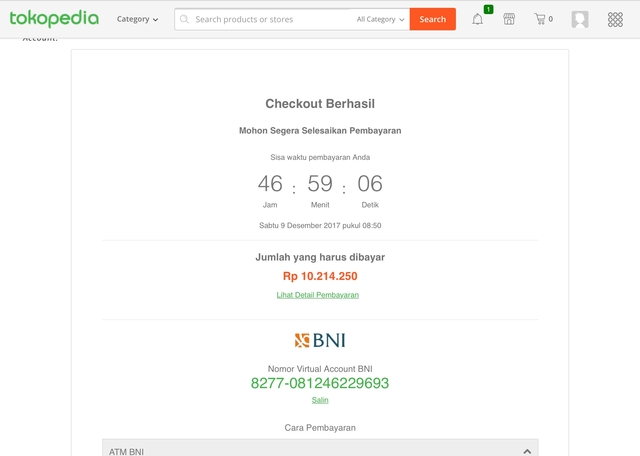640x456 pixels.
Task: Open the apps grid menu icon
Action: pyautogui.click(x=615, y=19)
